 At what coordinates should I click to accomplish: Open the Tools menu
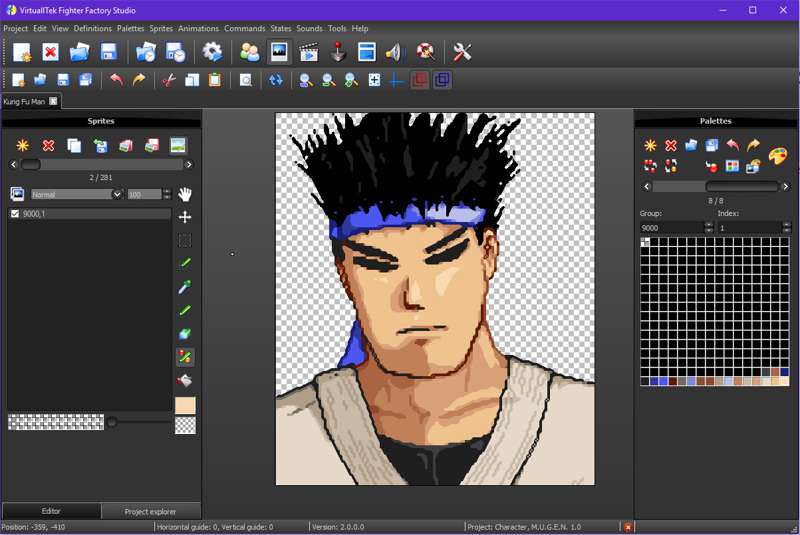coord(337,29)
